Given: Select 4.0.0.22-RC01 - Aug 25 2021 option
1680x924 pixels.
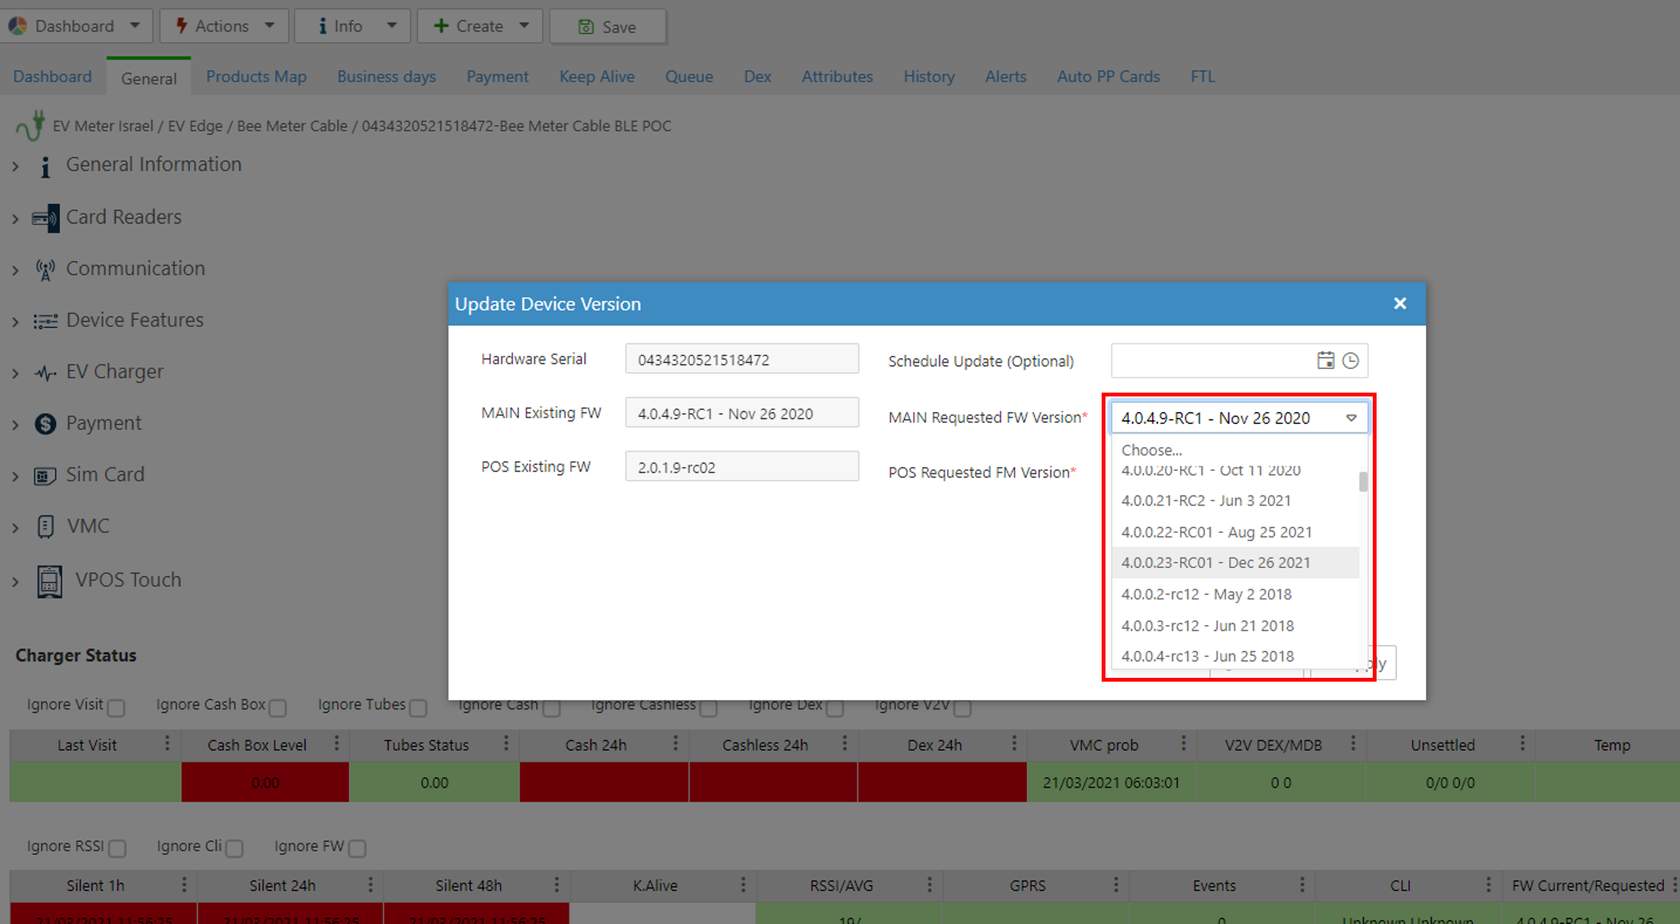Looking at the screenshot, I should [x=1235, y=532].
